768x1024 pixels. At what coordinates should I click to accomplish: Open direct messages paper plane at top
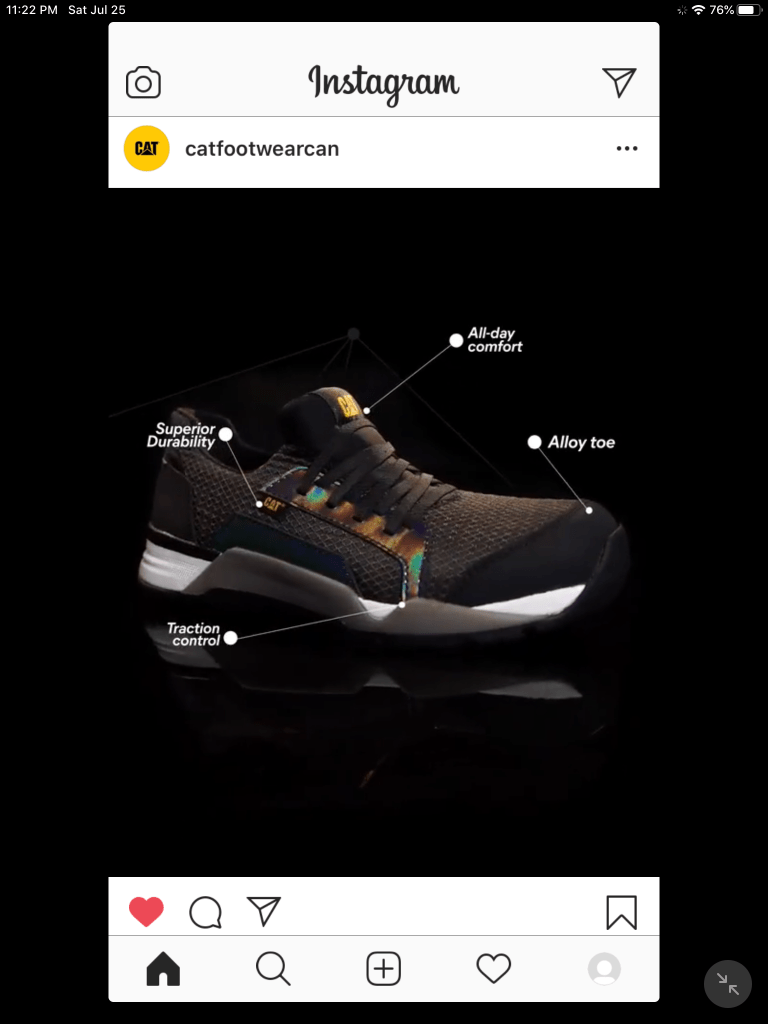point(619,82)
